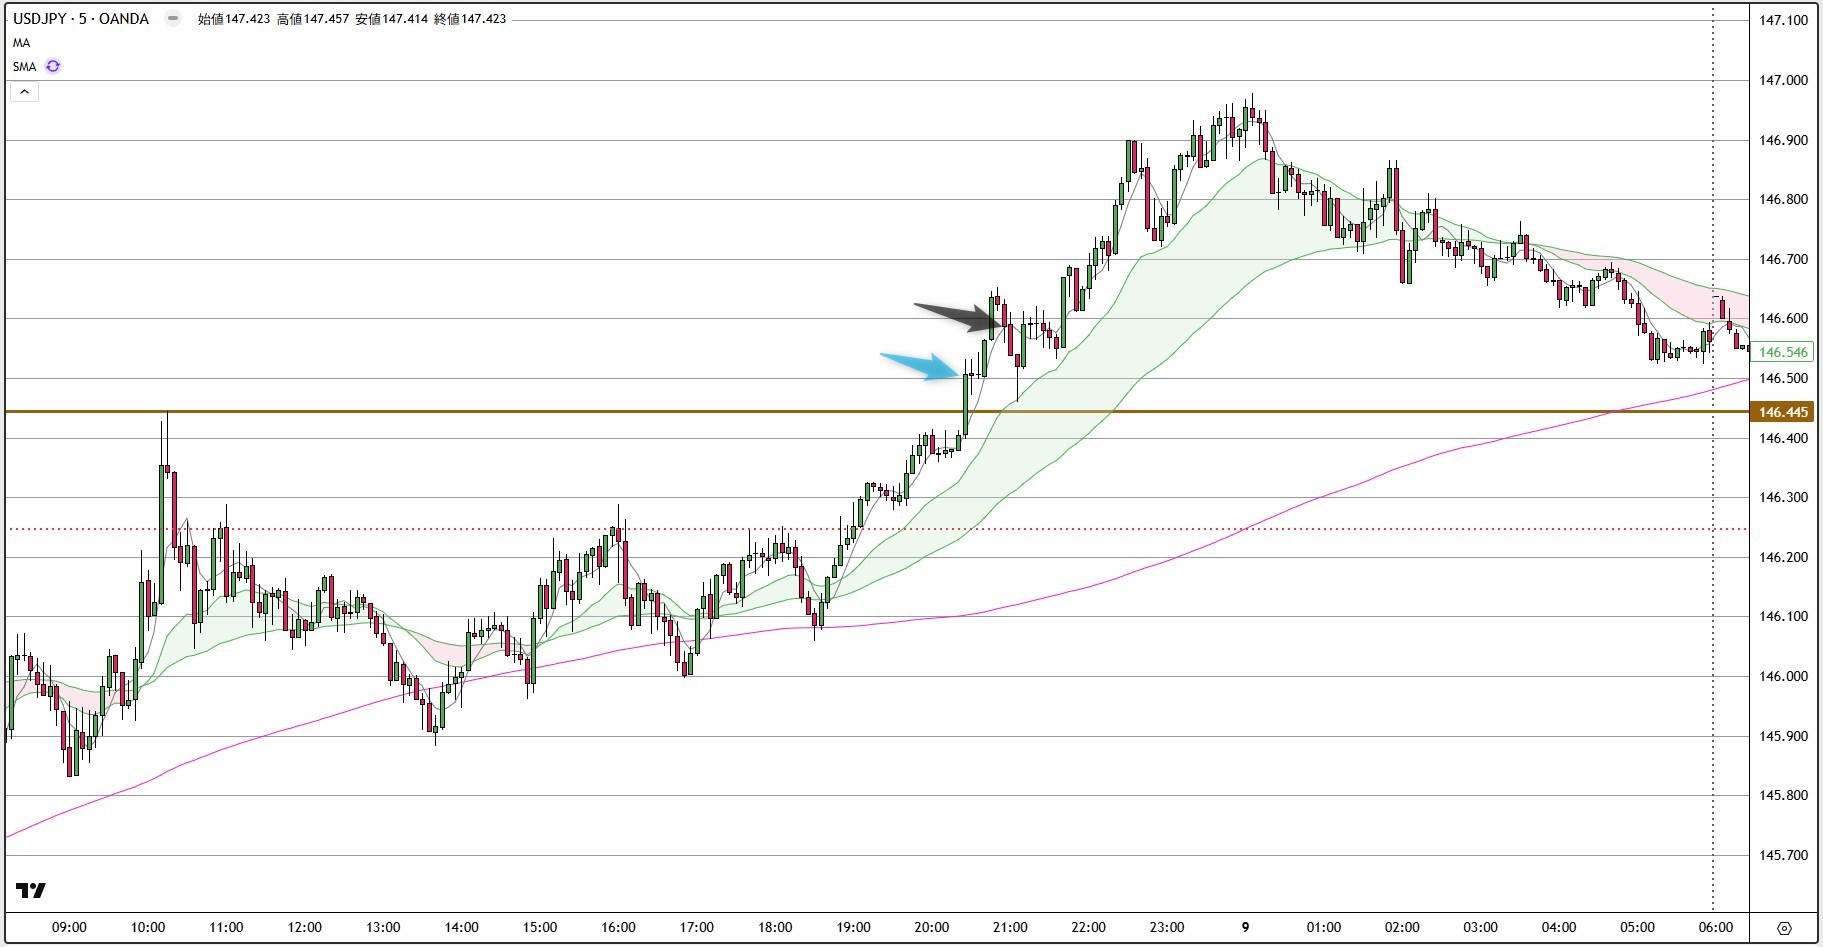Viewport: 1823px width, 947px height.
Task: Select the SMA indicator legend label
Action: click(x=25, y=67)
